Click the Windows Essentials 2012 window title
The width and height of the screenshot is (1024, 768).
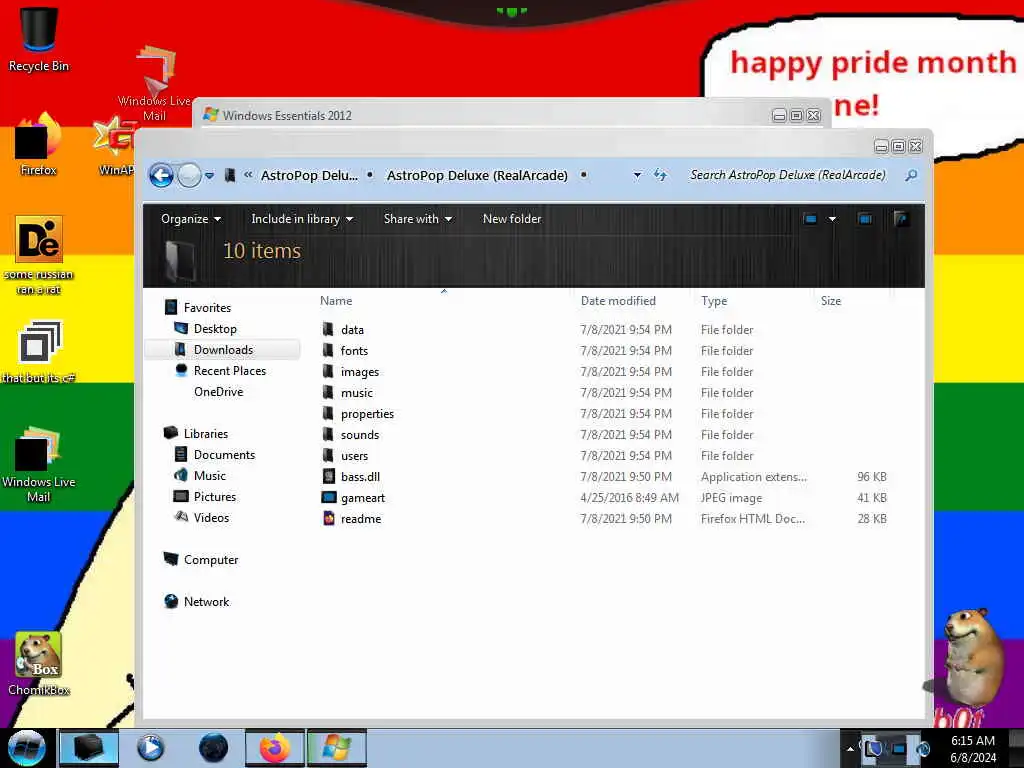point(287,116)
